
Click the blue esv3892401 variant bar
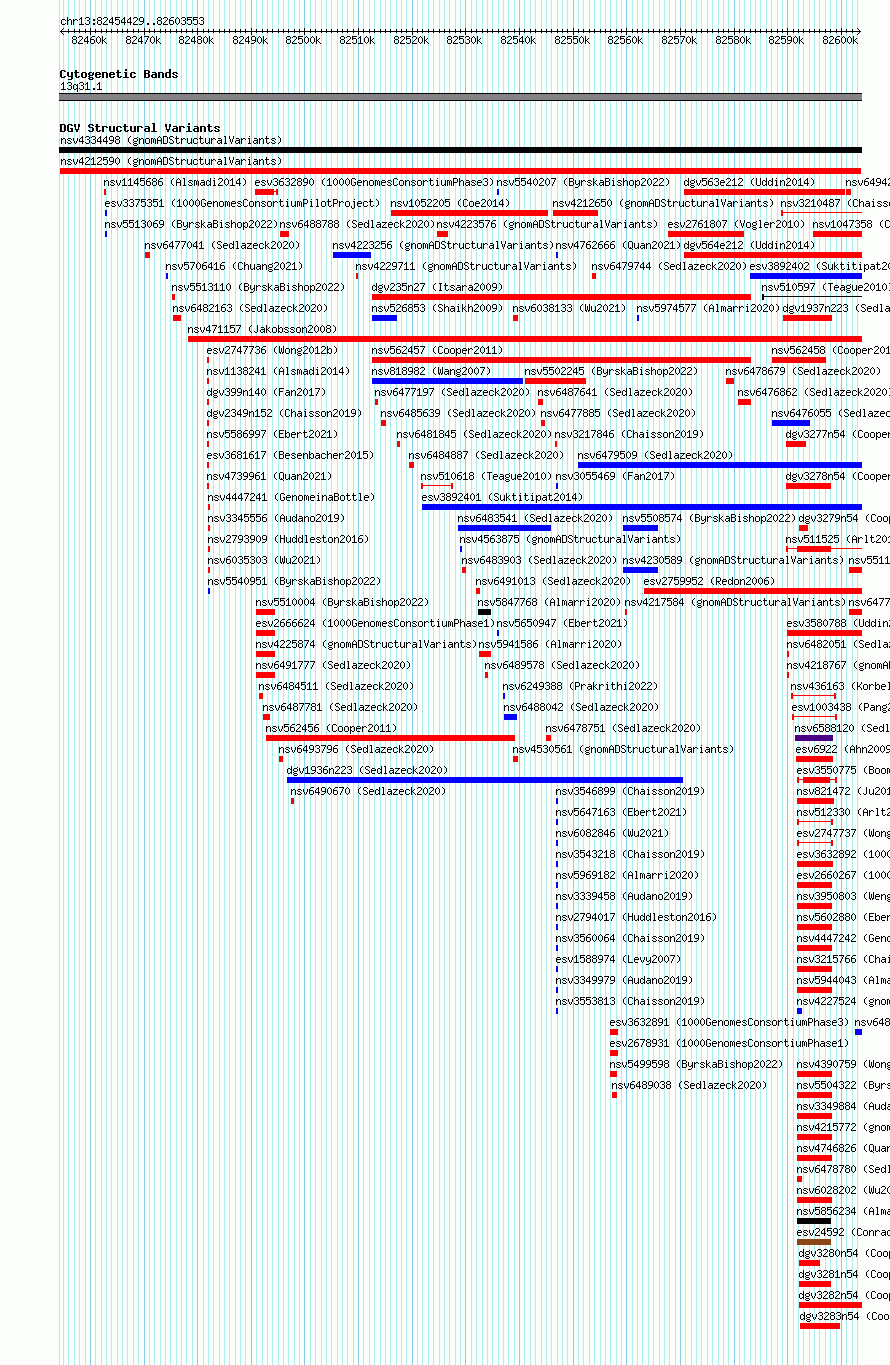(641, 507)
